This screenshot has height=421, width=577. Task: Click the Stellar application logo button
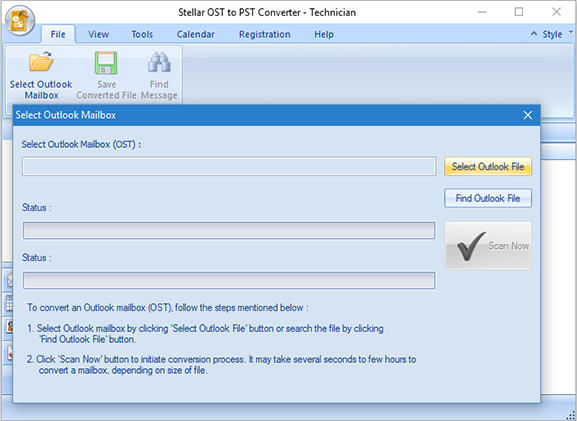[x=20, y=20]
